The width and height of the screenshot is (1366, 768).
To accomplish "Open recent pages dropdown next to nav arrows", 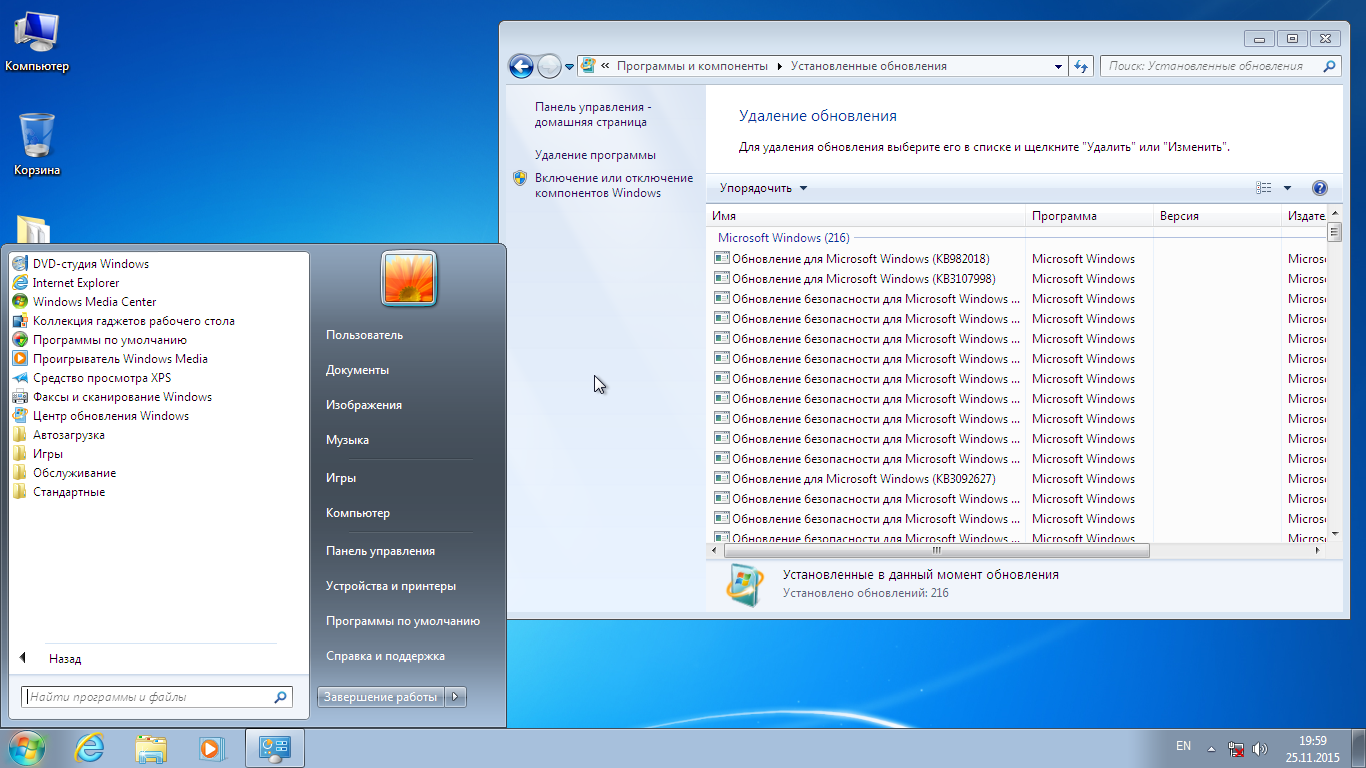I will pyautogui.click(x=569, y=67).
